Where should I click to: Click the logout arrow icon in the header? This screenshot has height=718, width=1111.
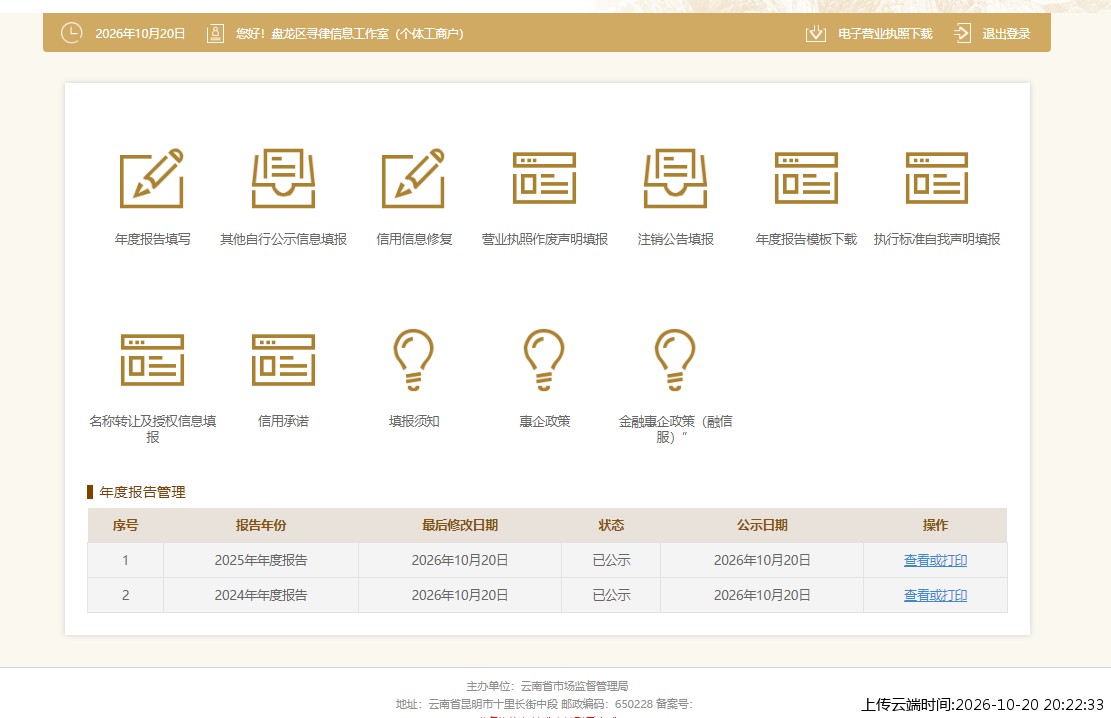point(962,33)
